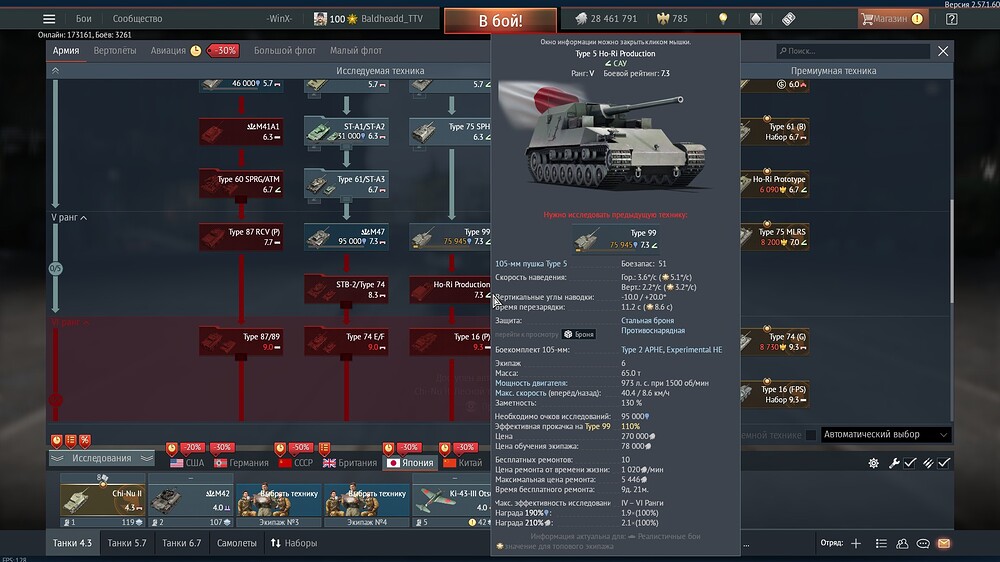This screenshot has height=562, width=1000.
Task: Switch to the Авиация tab
Action: (x=168, y=50)
